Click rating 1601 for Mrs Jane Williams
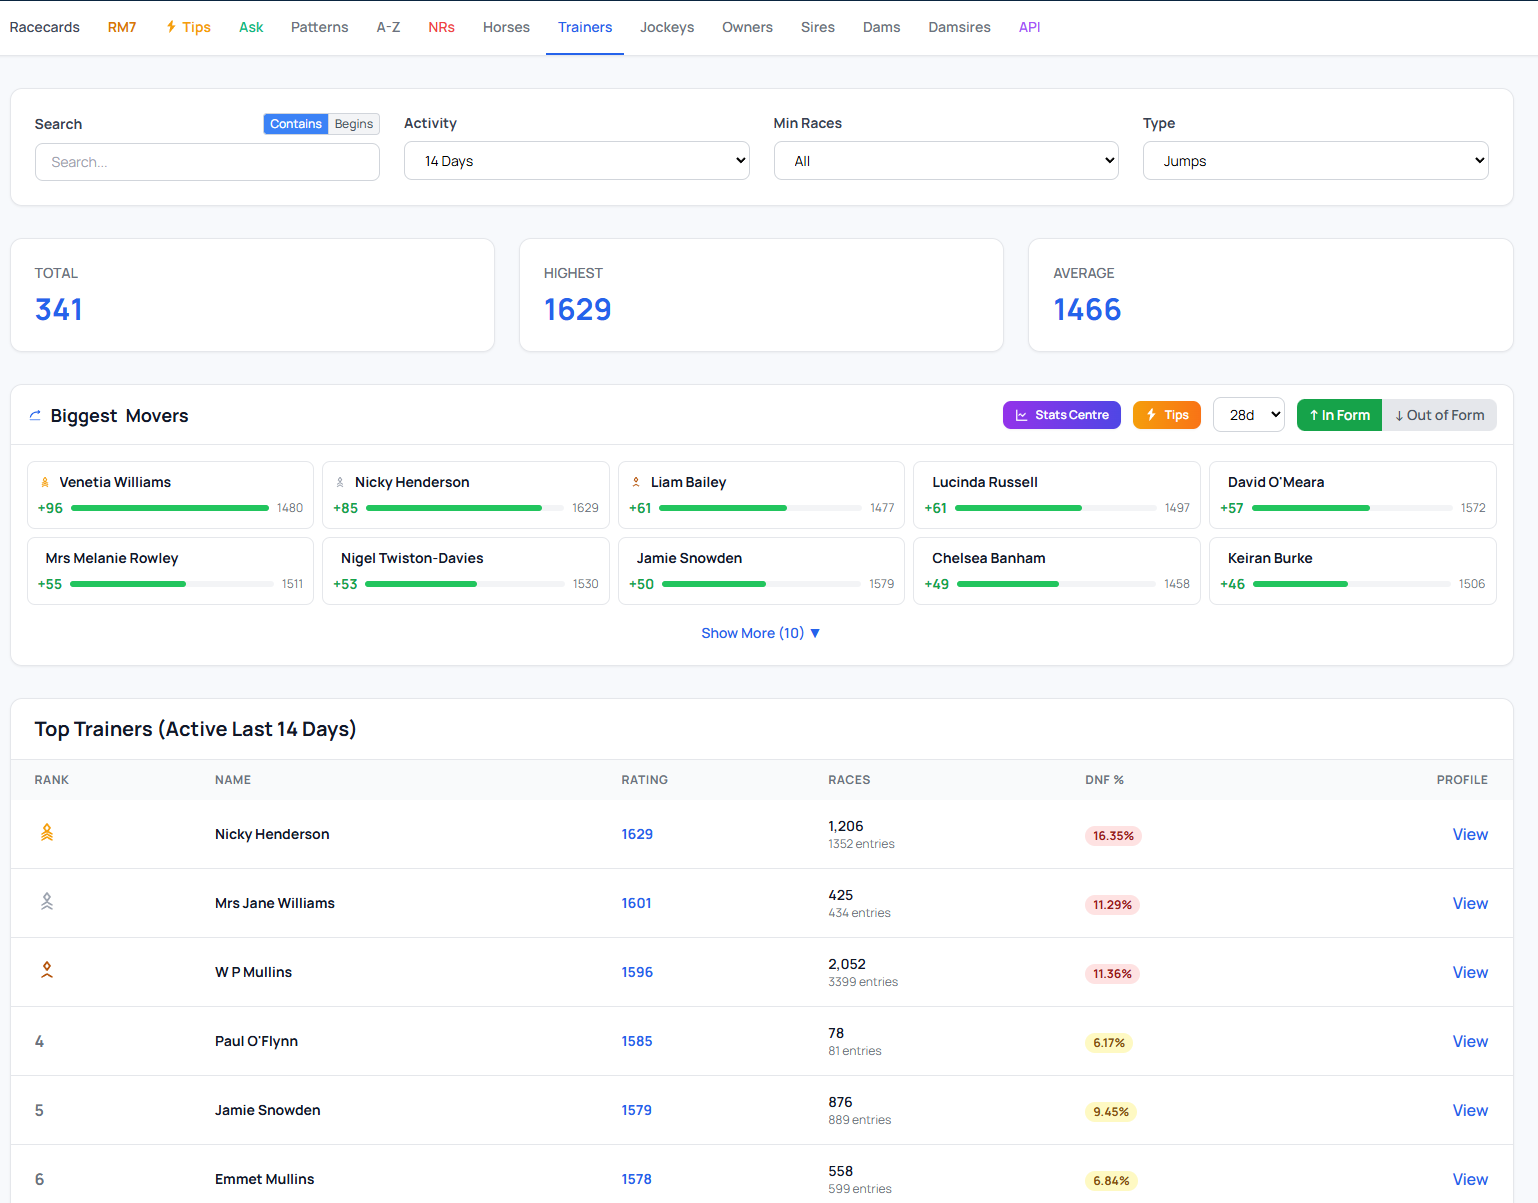1538x1203 pixels. pyautogui.click(x=636, y=903)
